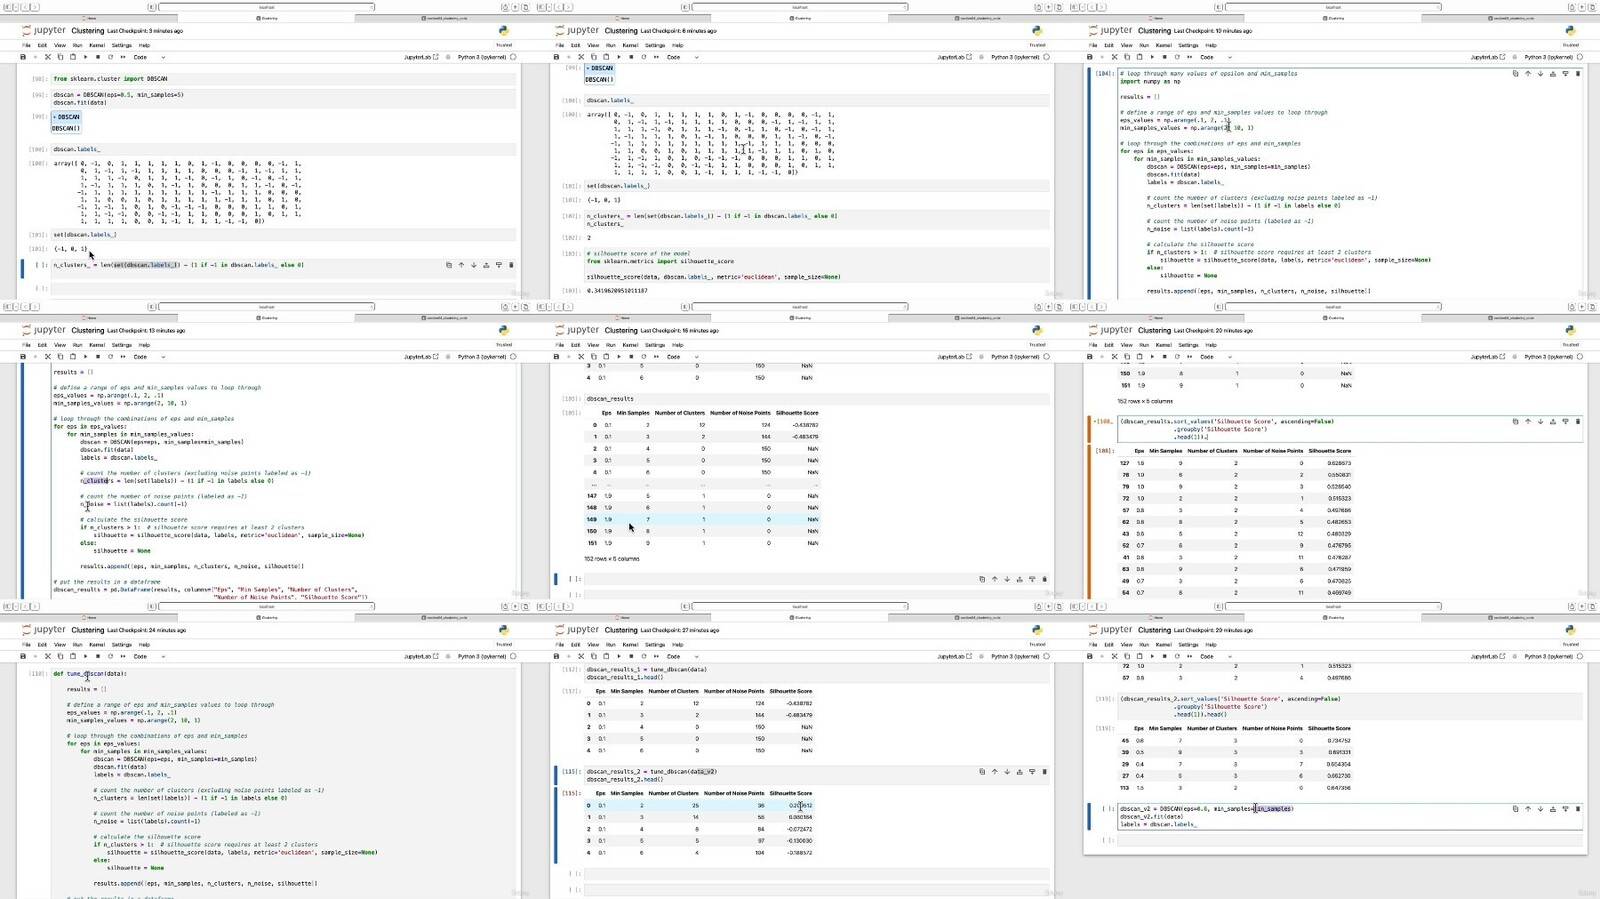Move the dbscan_v2 cell up

[1528, 808]
